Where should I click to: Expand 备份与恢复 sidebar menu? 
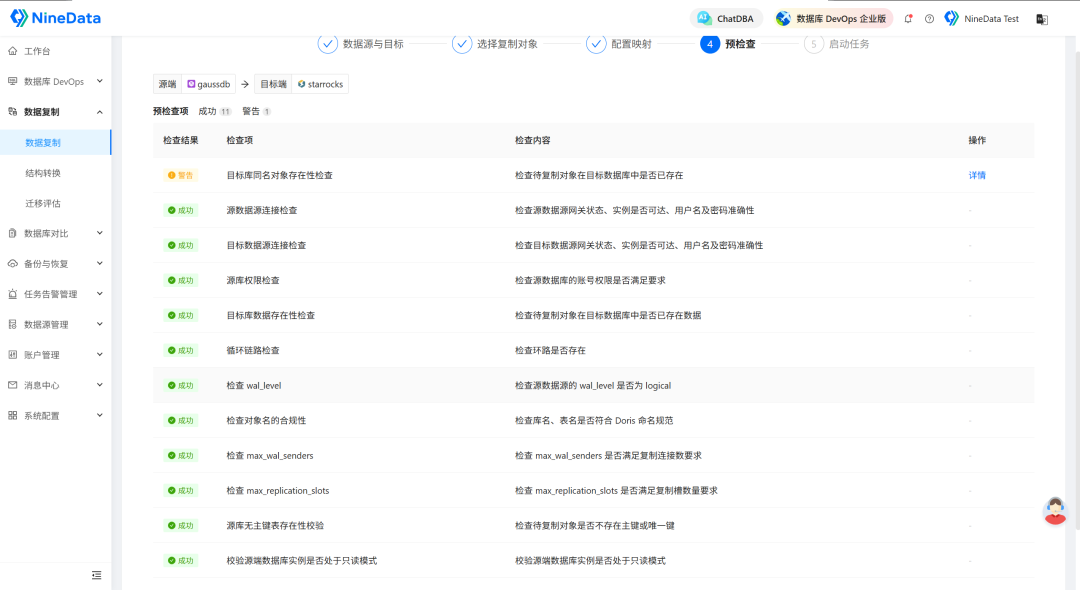55,264
